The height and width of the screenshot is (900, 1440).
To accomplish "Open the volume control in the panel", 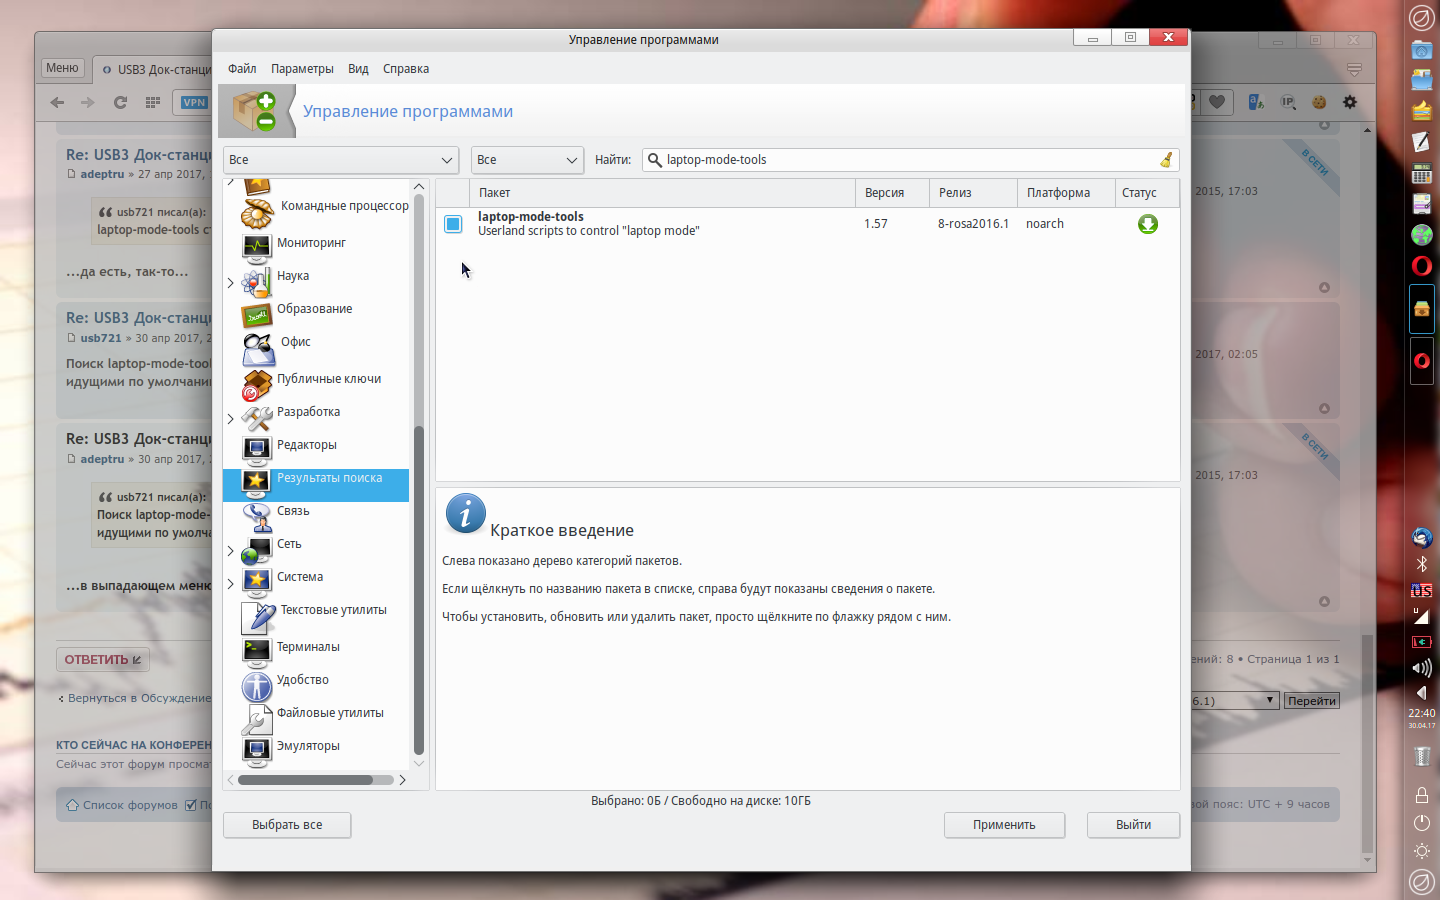I will (1422, 667).
